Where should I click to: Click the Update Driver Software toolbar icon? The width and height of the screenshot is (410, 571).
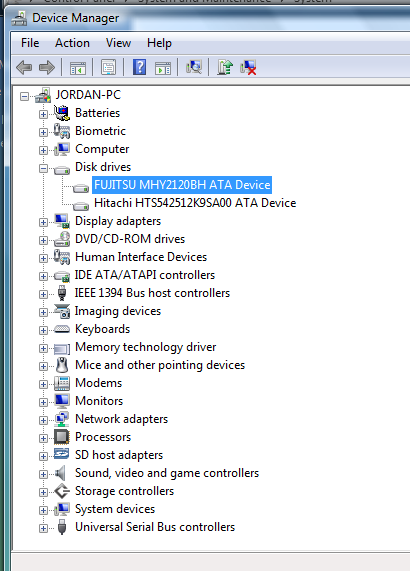(x=225, y=67)
